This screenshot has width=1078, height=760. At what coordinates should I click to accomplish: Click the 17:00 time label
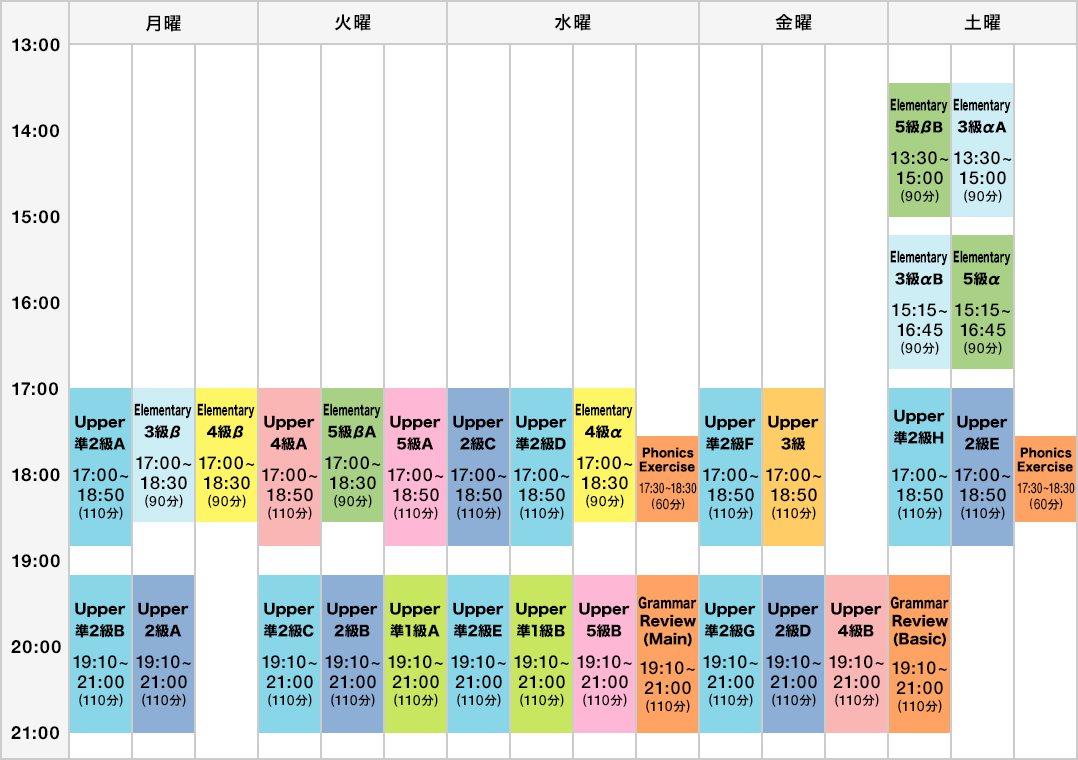[36, 389]
